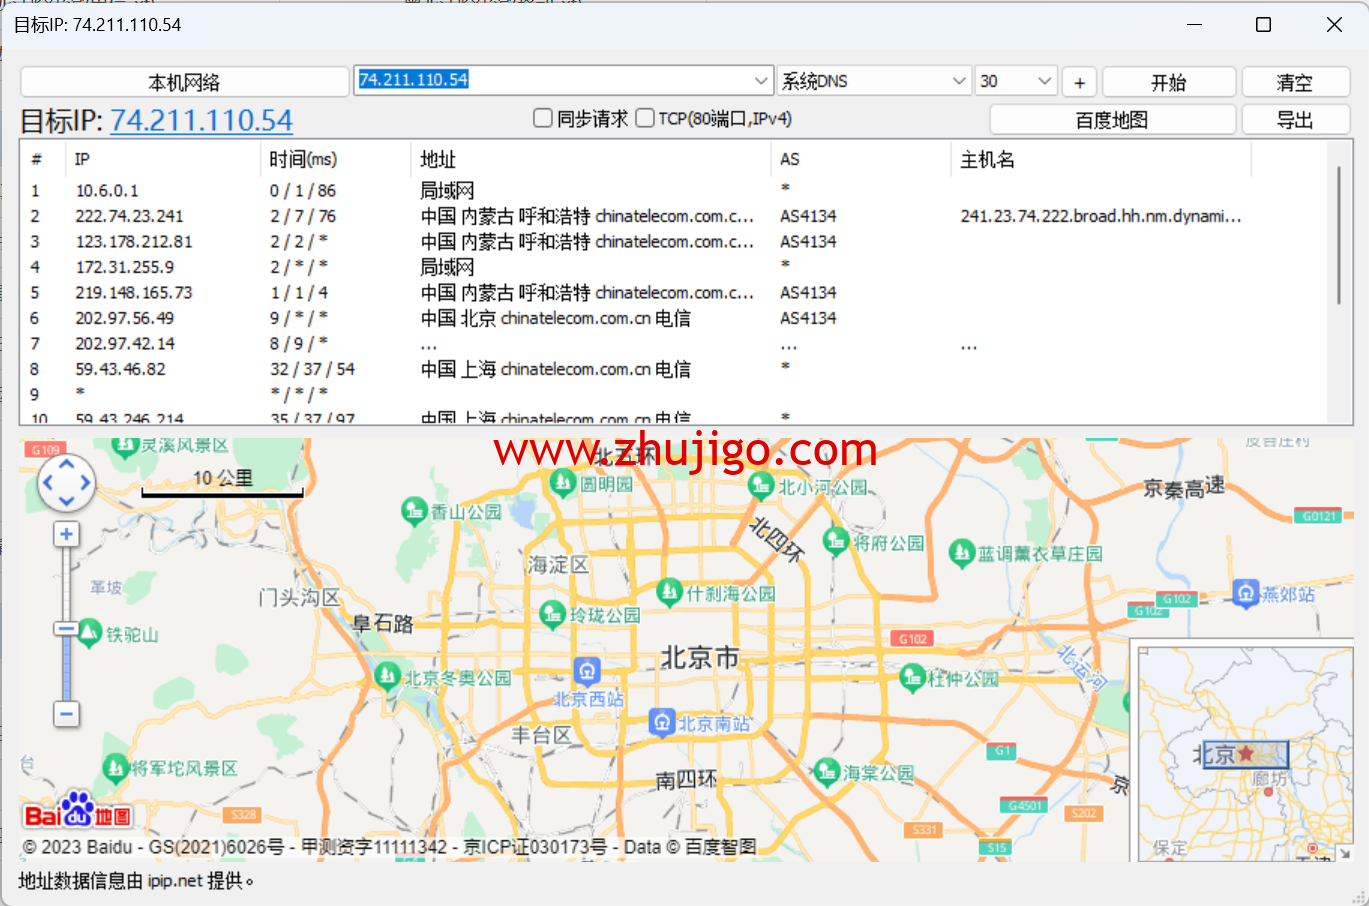Click the 百度地图 button
Screen dimensions: 1369x906
click(1112, 120)
